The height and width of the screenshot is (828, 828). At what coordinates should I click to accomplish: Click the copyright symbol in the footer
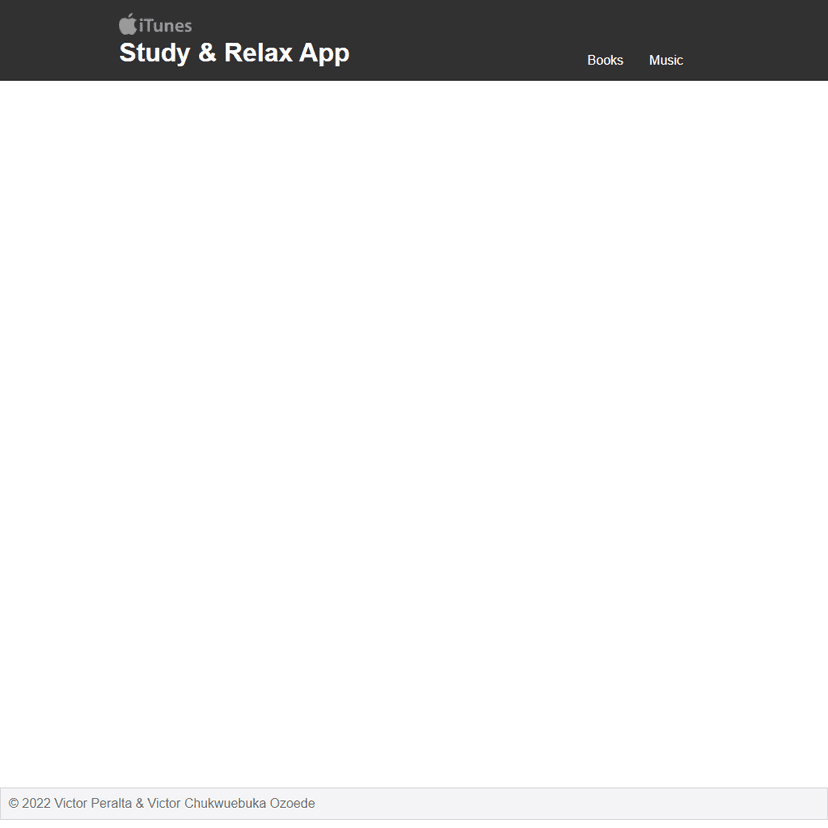(14, 803)
